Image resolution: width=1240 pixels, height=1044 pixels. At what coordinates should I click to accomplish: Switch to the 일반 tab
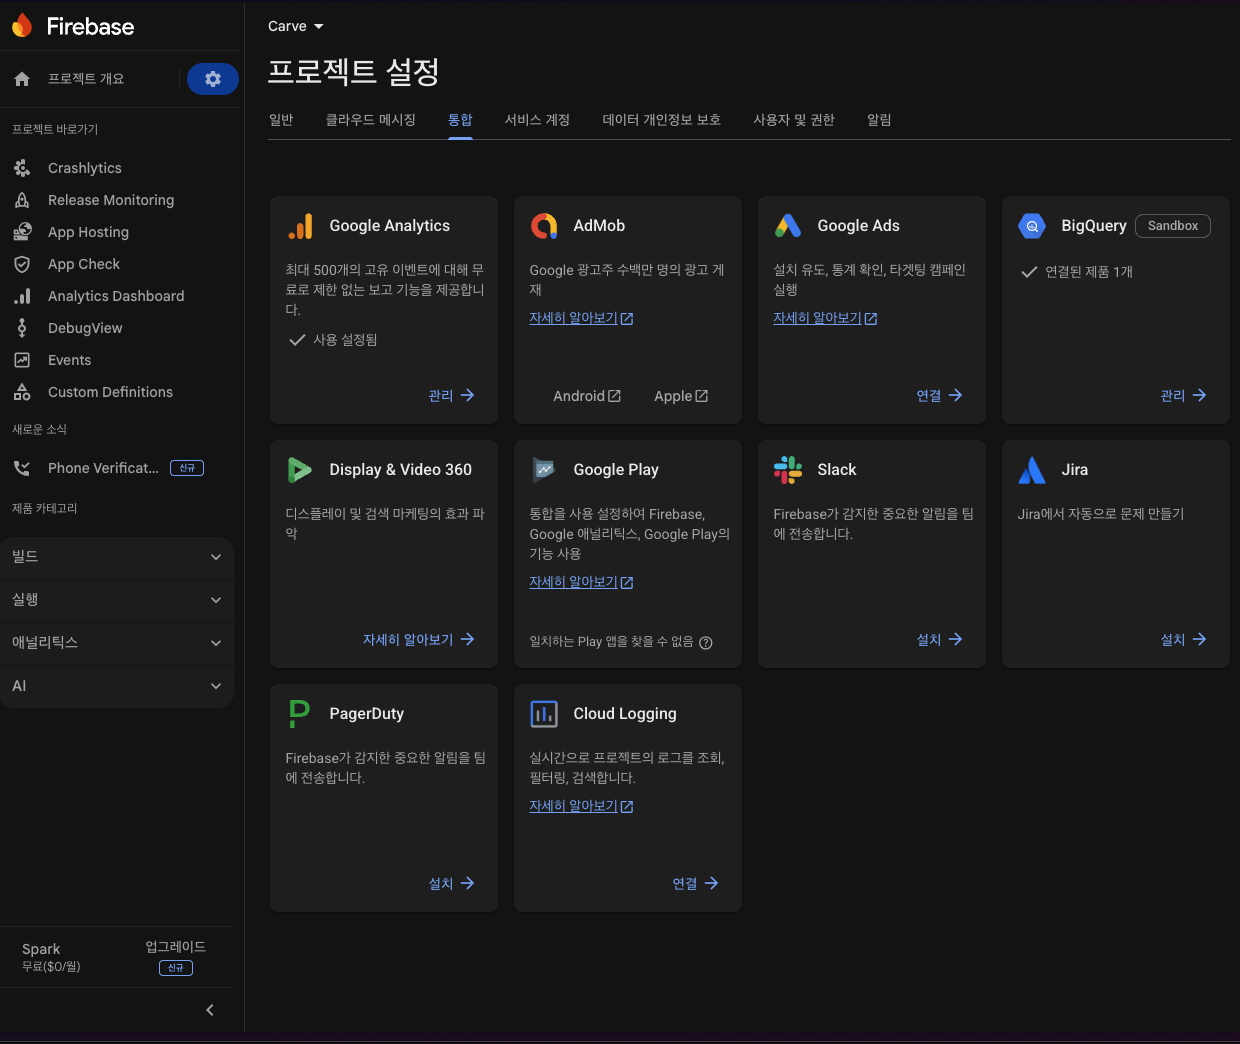pos(281,120)
